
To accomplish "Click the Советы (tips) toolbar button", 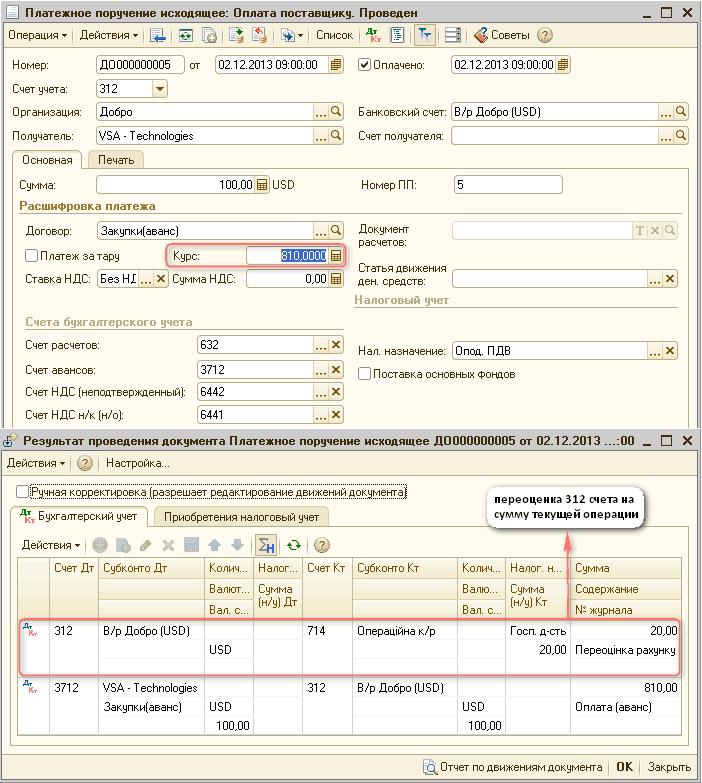I will click(502, 35).
